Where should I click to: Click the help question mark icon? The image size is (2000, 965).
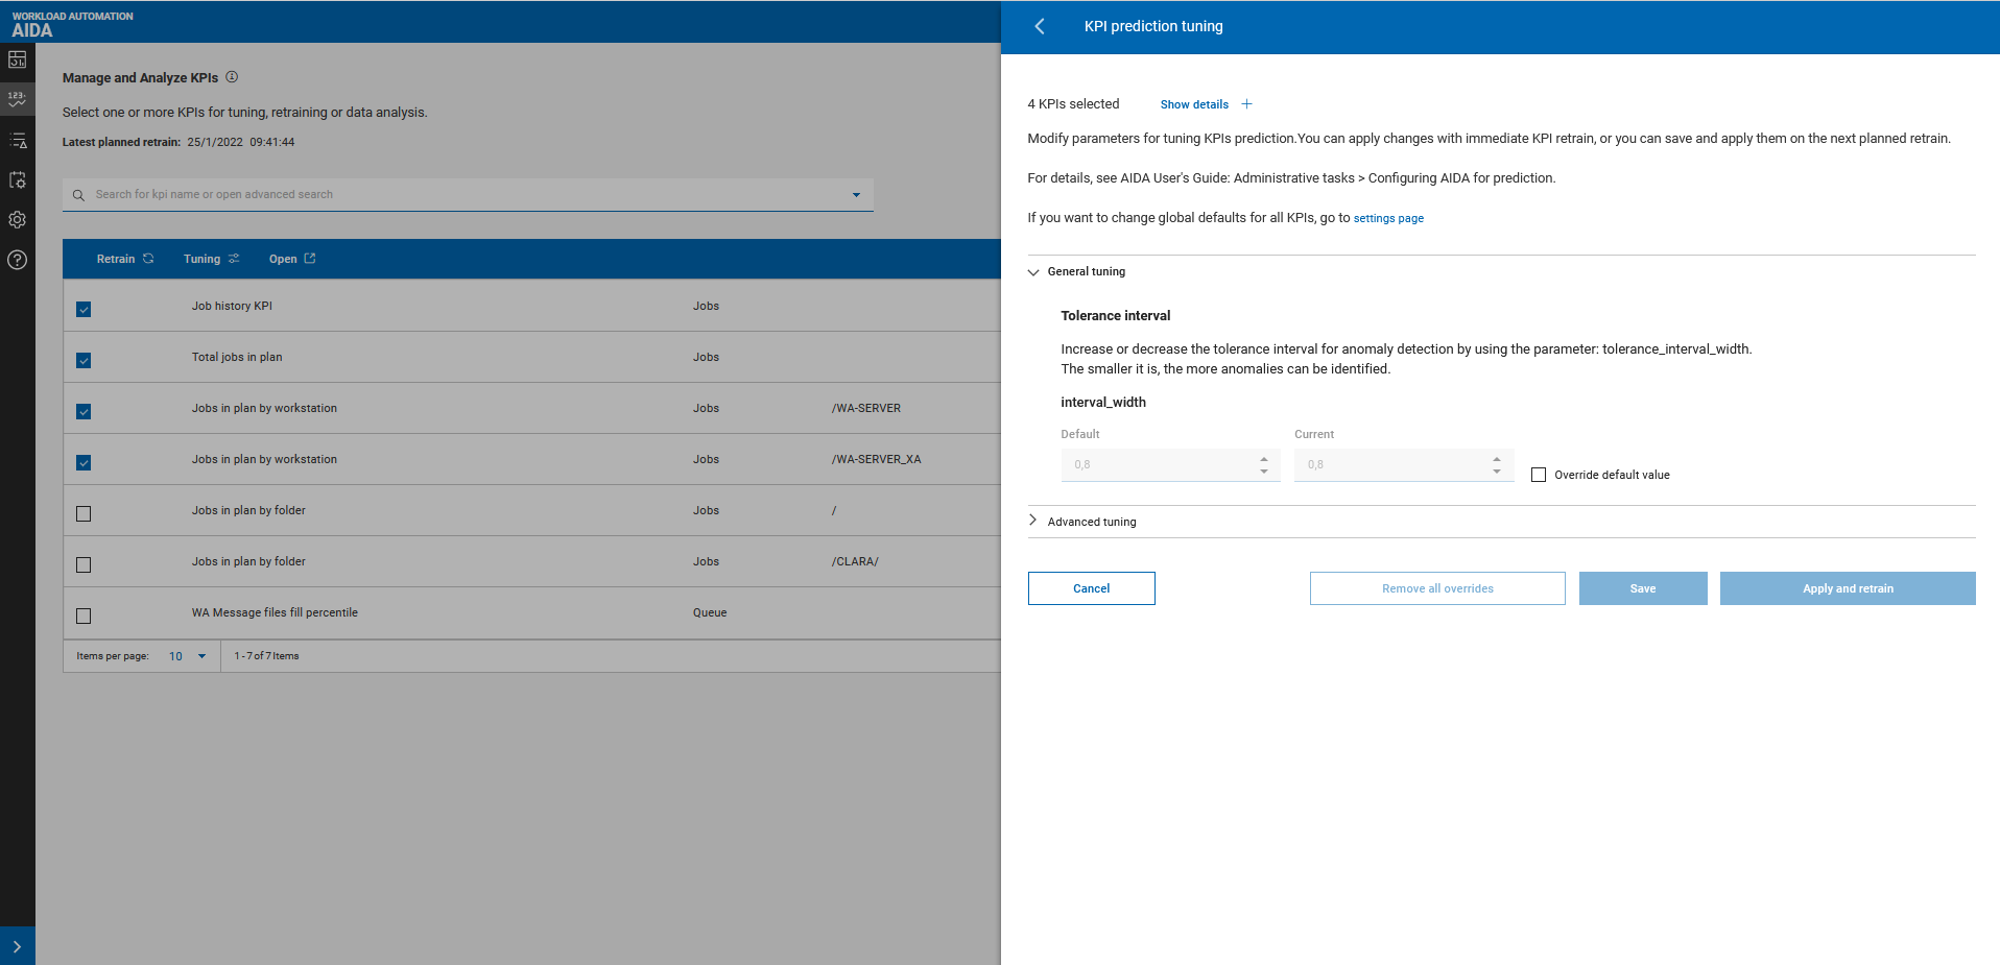tap(17, 260)
